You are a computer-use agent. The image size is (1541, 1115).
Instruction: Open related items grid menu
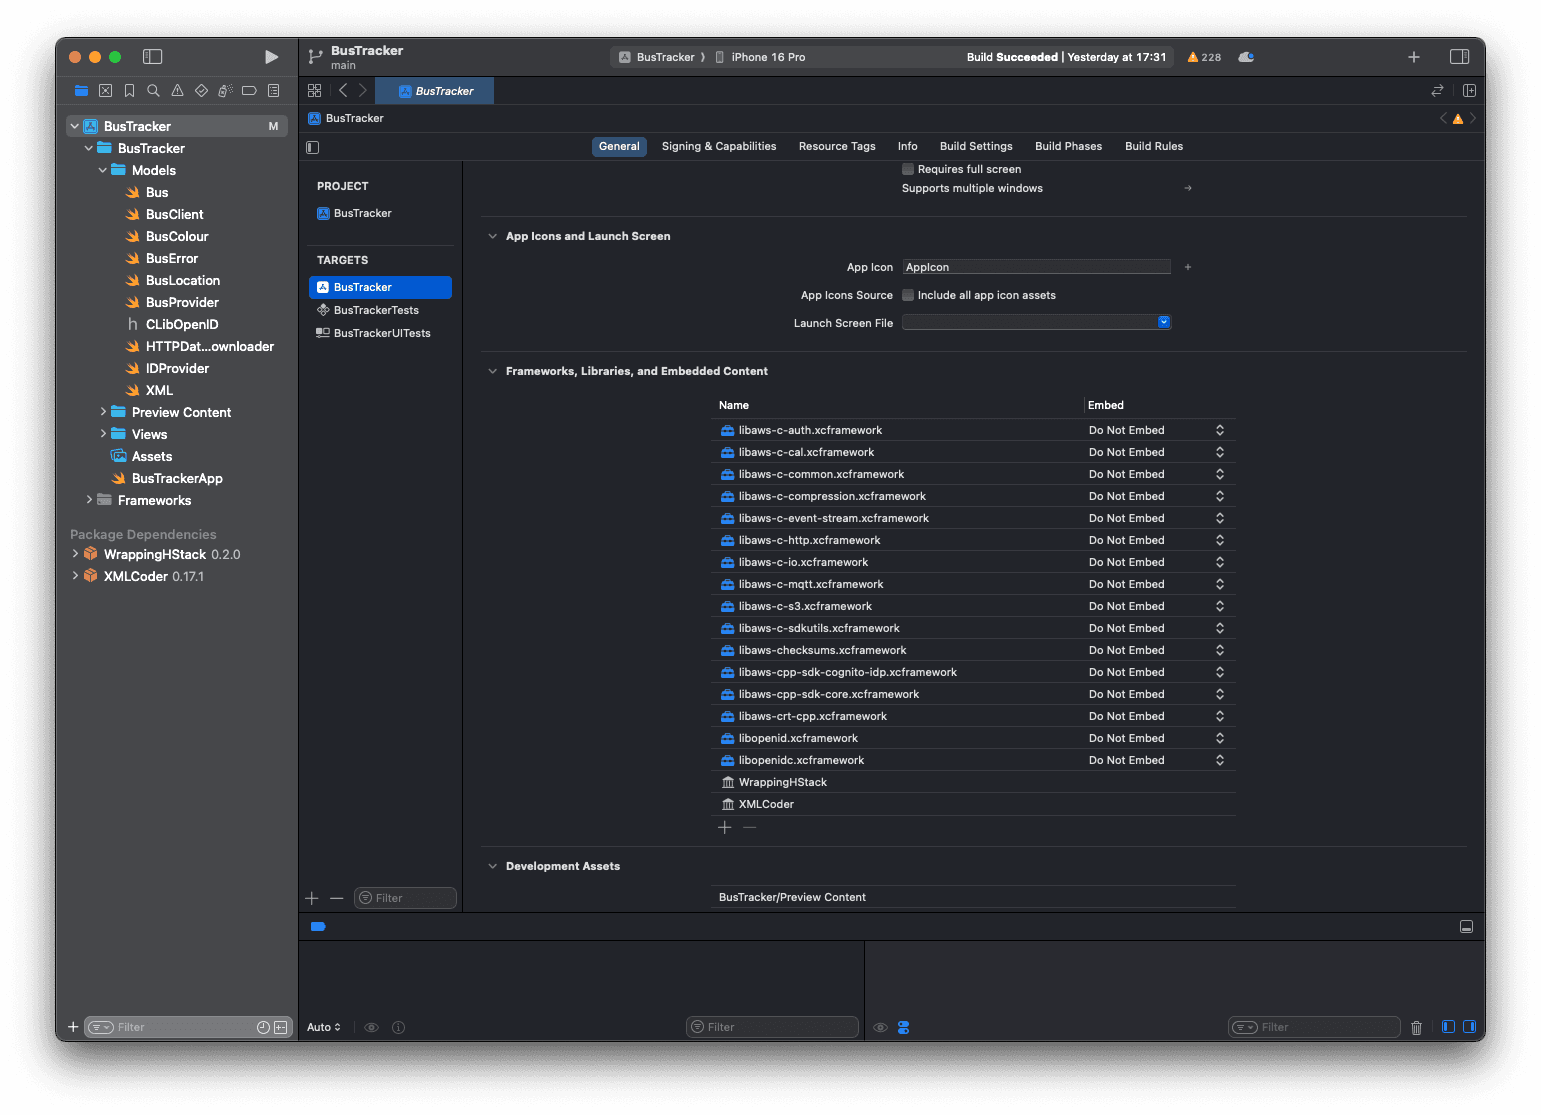pos(315,90)
